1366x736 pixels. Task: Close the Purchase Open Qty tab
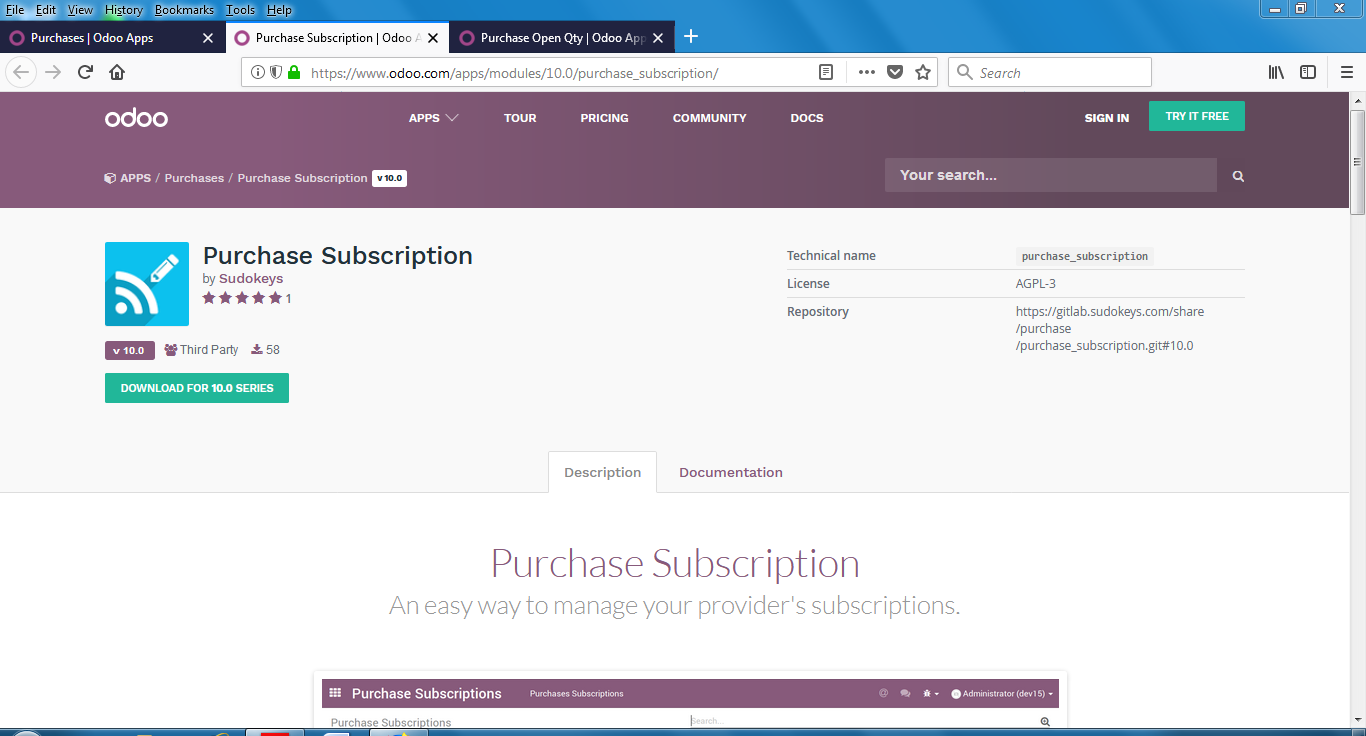coord(658,38)
